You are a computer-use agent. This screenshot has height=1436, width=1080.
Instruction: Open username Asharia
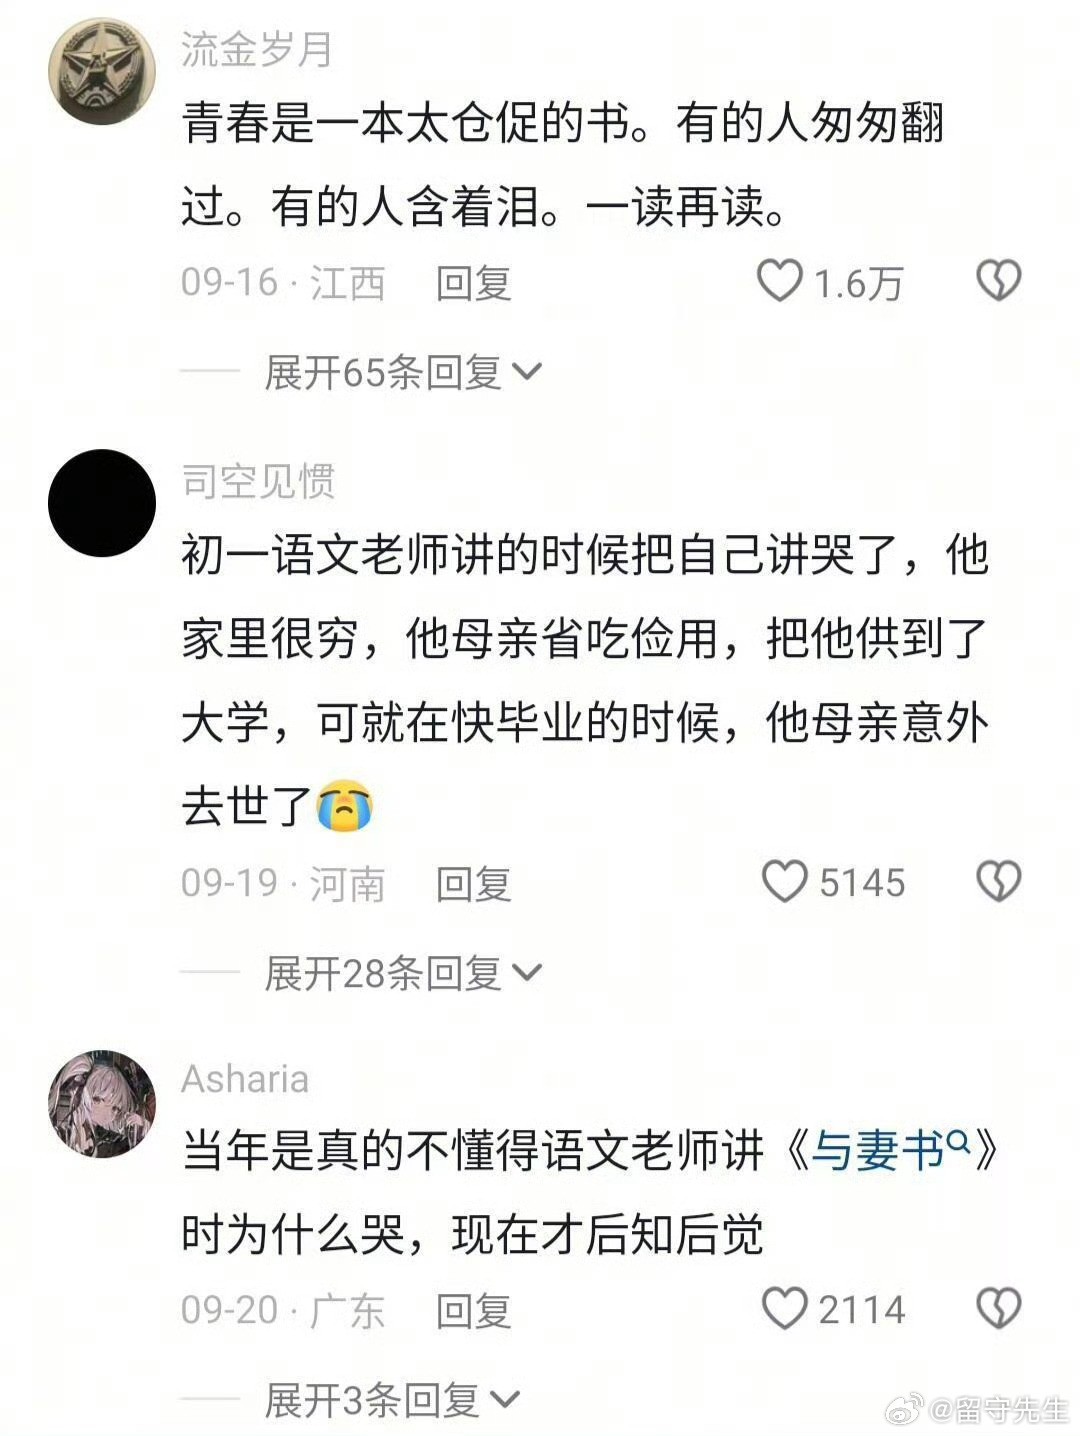pyautogui.click(x=245, y=1079)
